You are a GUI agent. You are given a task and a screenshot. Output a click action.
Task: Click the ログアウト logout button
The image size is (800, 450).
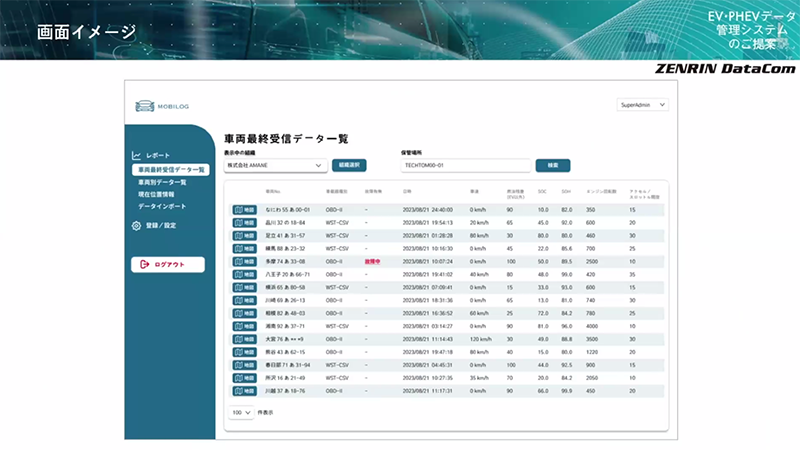pyautogui.click(x=168, y=264)
